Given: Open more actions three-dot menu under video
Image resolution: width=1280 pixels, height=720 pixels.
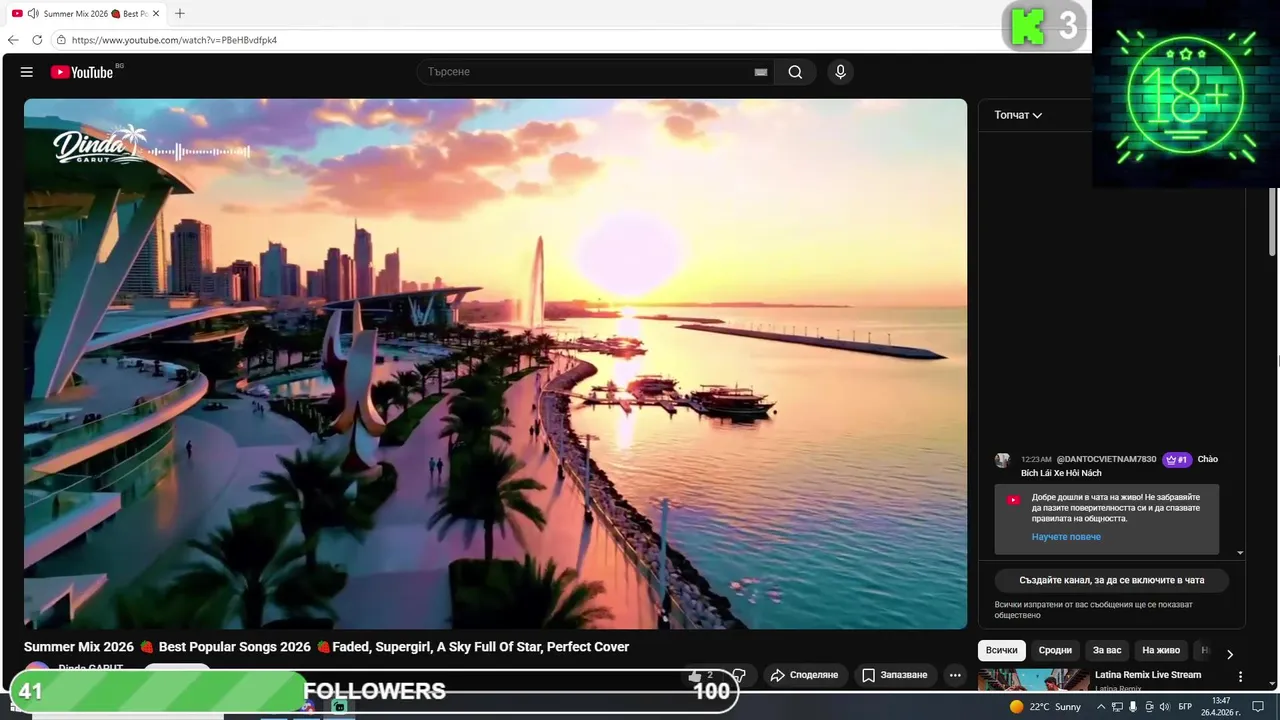Looking at the screenshot, I should point(955,675).
